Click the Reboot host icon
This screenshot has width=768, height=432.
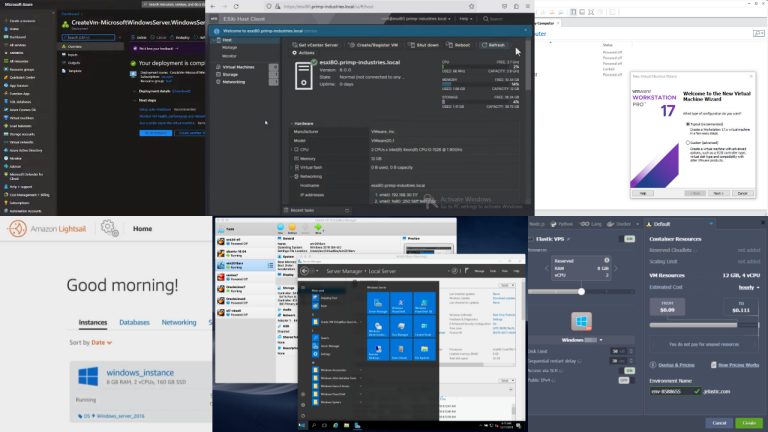coord(450,45)
